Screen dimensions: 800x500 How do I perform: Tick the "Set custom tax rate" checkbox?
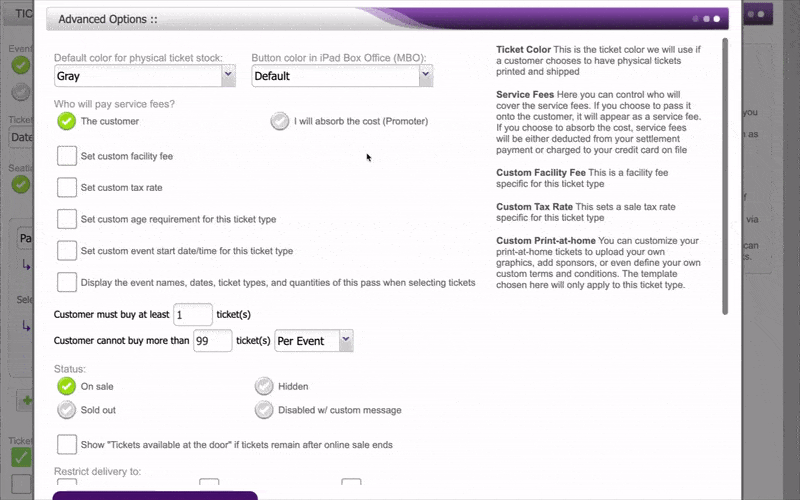click(x=67, y=187)
